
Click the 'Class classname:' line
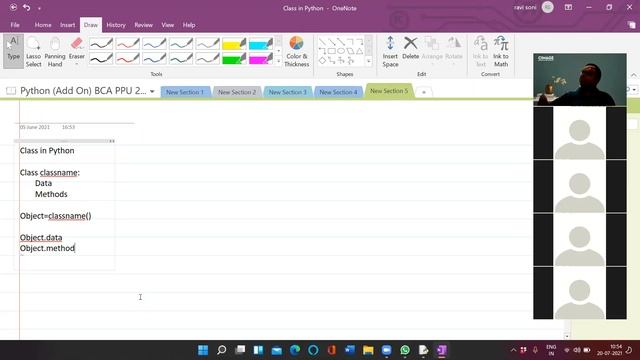coord(50,173)
